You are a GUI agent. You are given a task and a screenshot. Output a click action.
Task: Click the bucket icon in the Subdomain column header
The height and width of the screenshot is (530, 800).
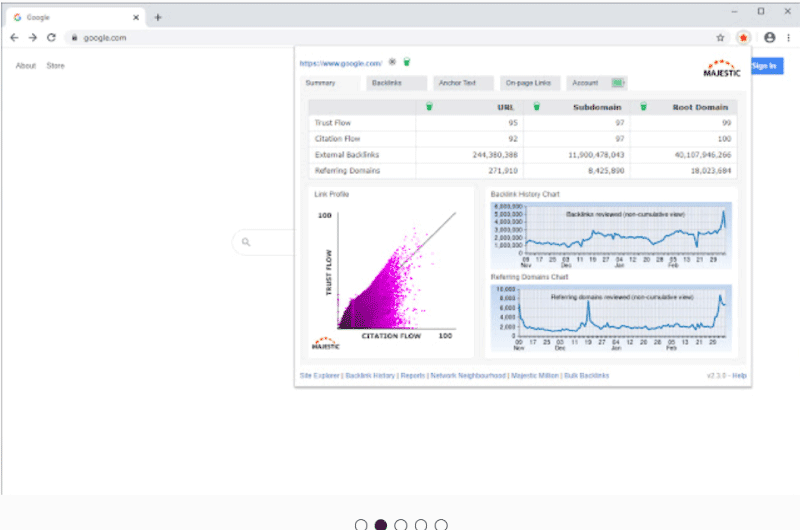tap(536, 107)
